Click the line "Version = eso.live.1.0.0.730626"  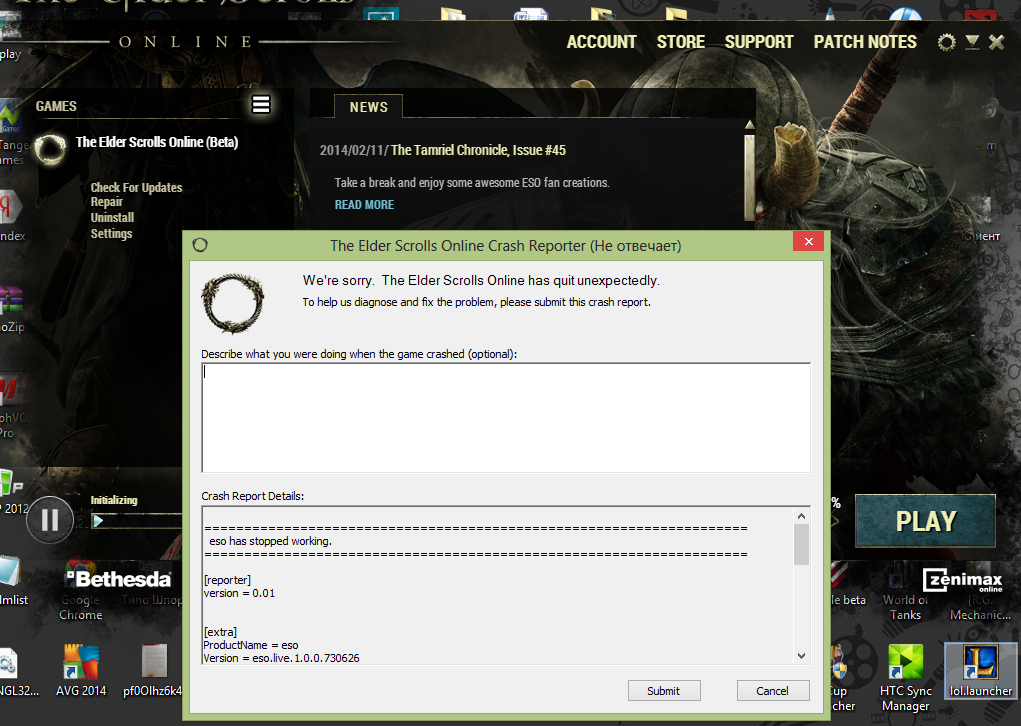pos(281,658)
